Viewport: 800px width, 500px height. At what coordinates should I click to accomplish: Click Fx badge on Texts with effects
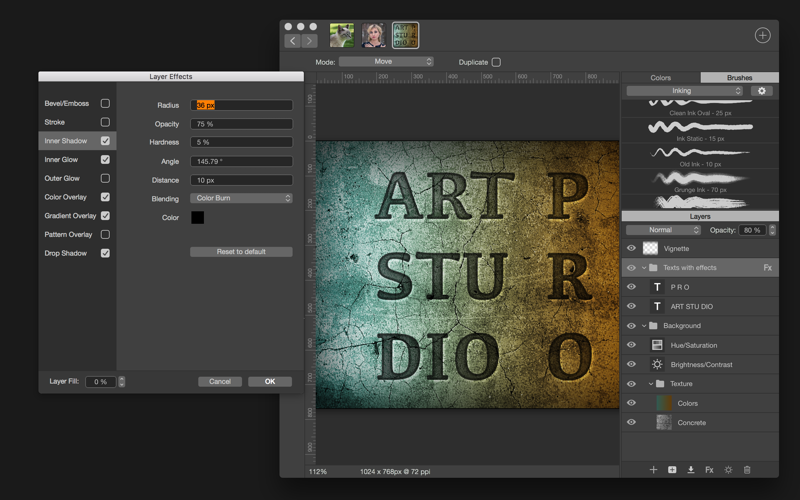point(767,268)
